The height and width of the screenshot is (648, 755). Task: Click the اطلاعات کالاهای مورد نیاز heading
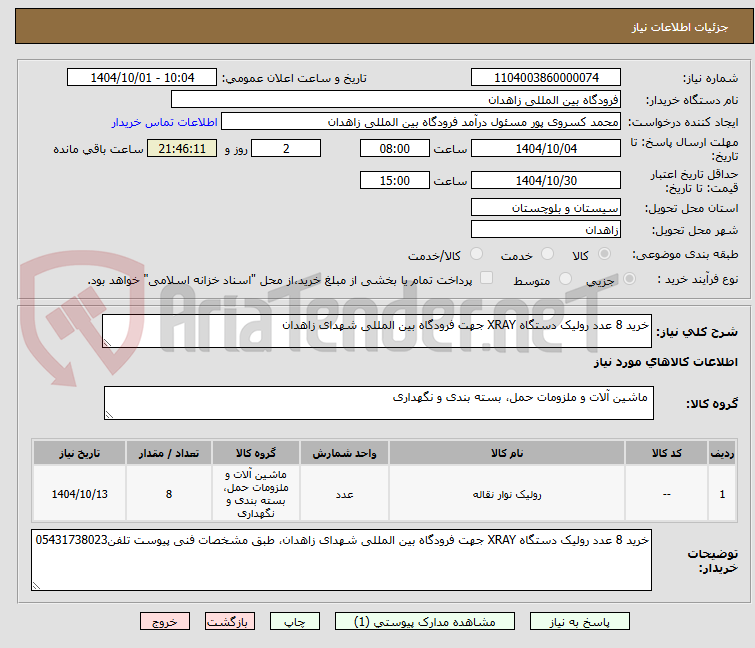tap(665, 362)
